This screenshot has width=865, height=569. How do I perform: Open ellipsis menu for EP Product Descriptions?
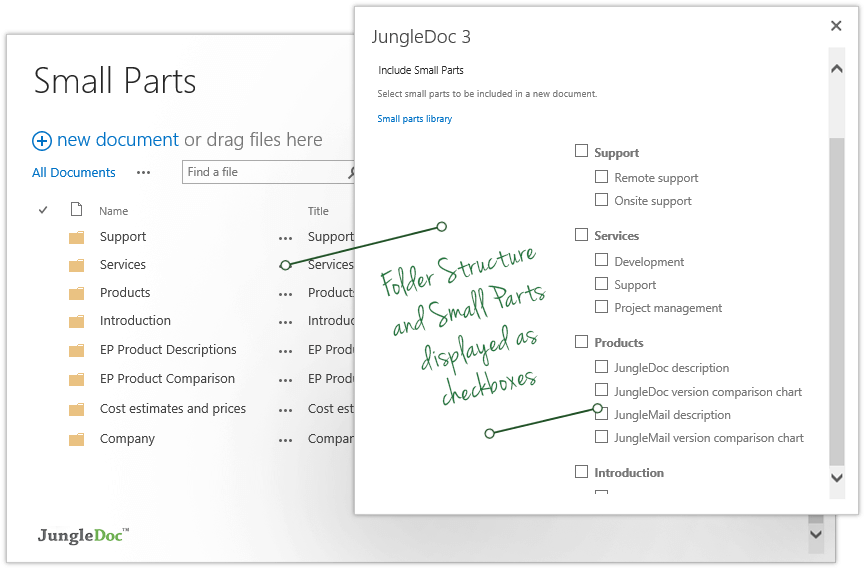pyautogui.click(x=285, y=352)
